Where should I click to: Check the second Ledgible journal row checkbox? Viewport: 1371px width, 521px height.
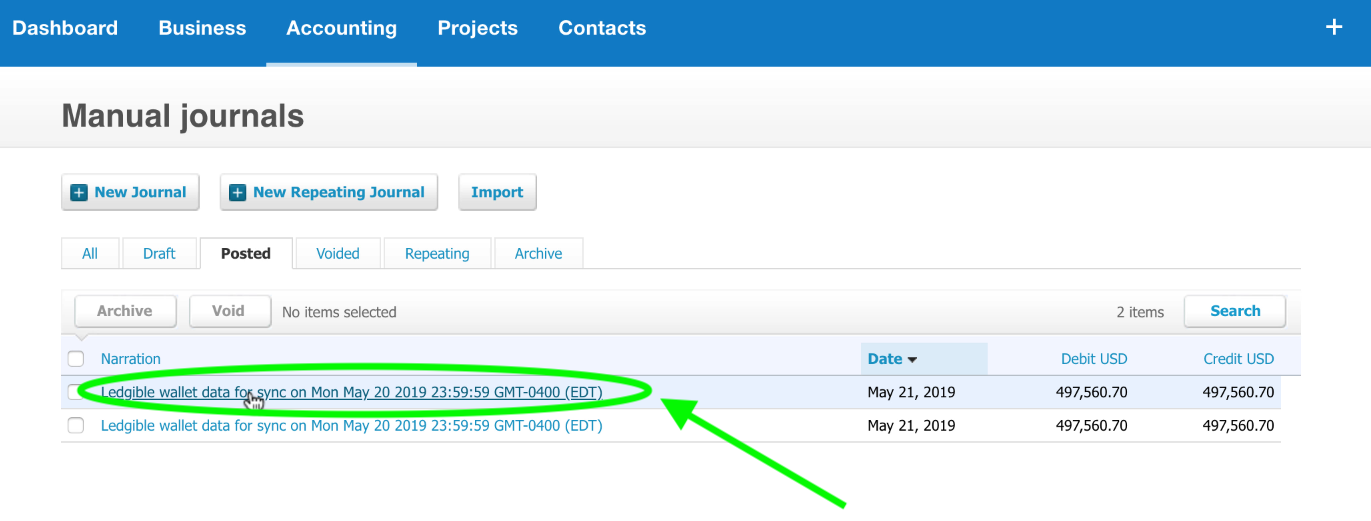pos(76,425)
